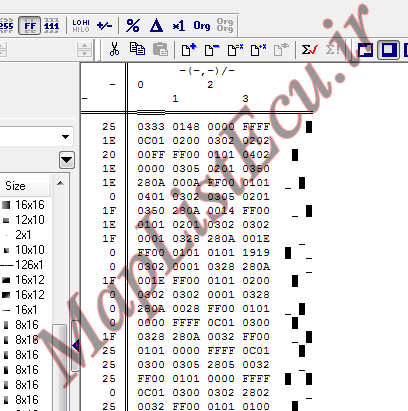Click the scissors Cut icon

114,49
